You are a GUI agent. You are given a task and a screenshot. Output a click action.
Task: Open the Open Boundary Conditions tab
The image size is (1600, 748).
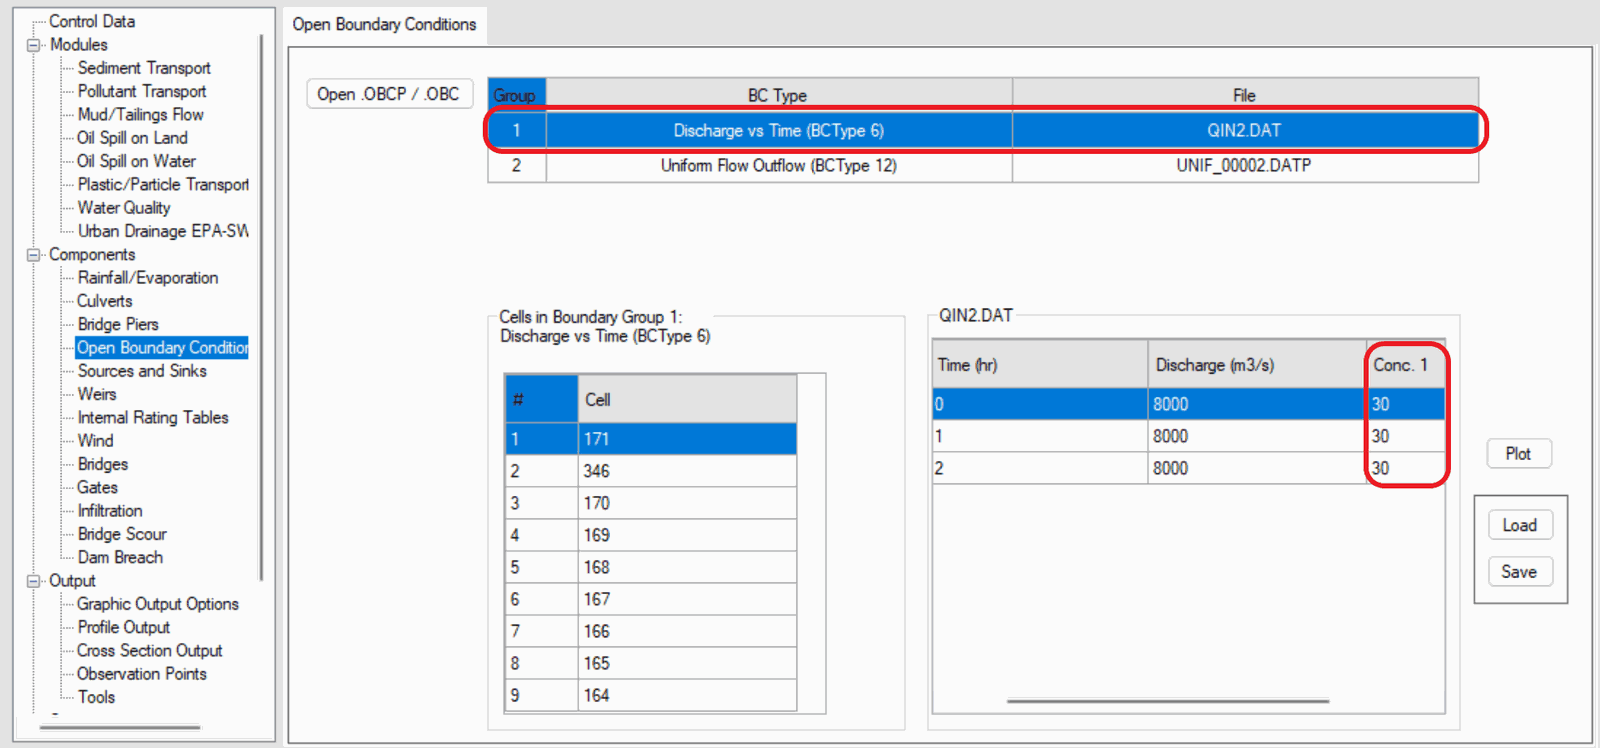click(x=384, y=24)
